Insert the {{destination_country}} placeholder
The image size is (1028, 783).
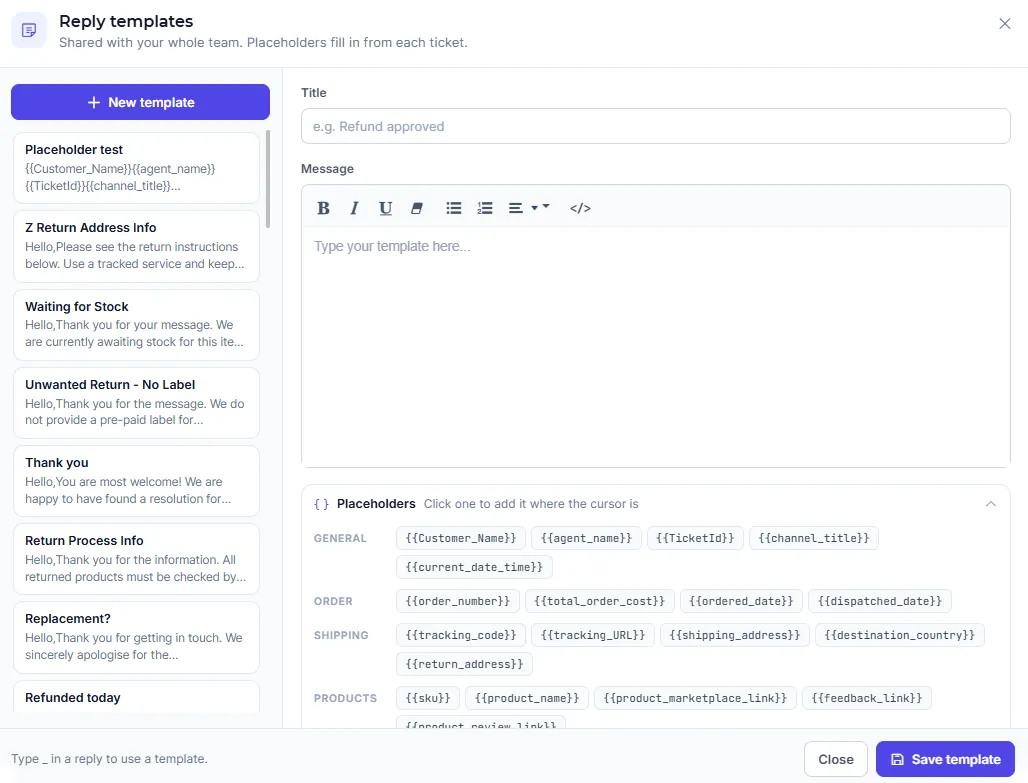(x=900, y=635)
